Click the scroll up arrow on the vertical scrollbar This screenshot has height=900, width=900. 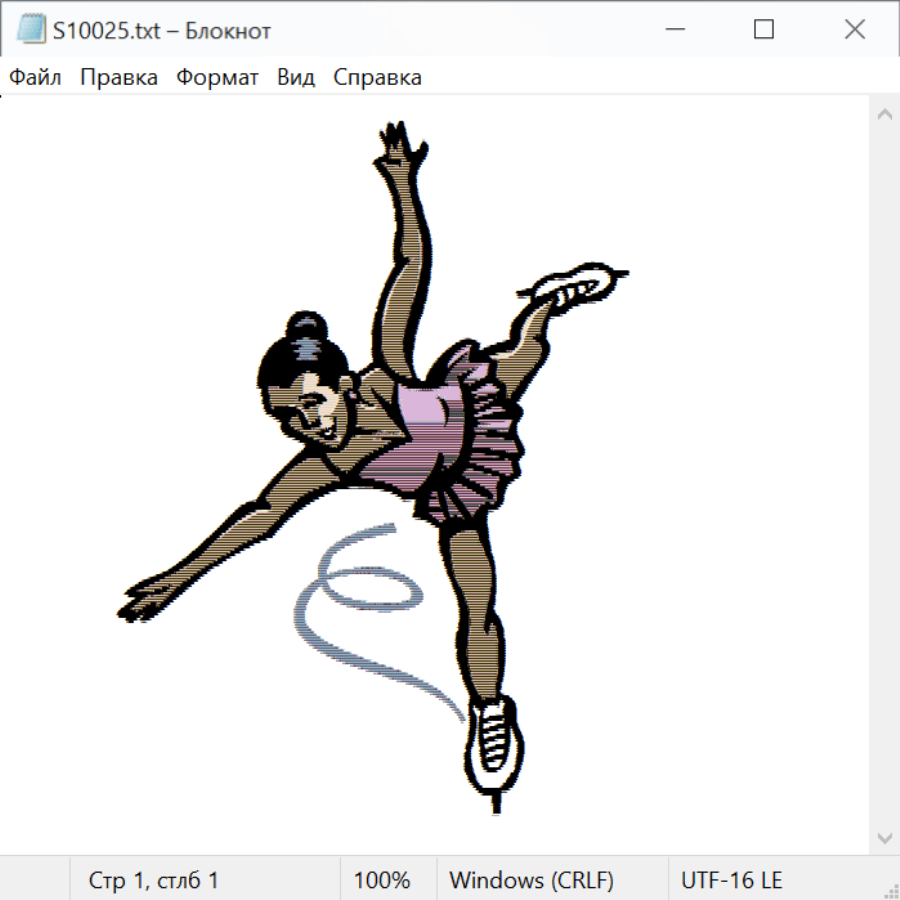tap(884, 114)
